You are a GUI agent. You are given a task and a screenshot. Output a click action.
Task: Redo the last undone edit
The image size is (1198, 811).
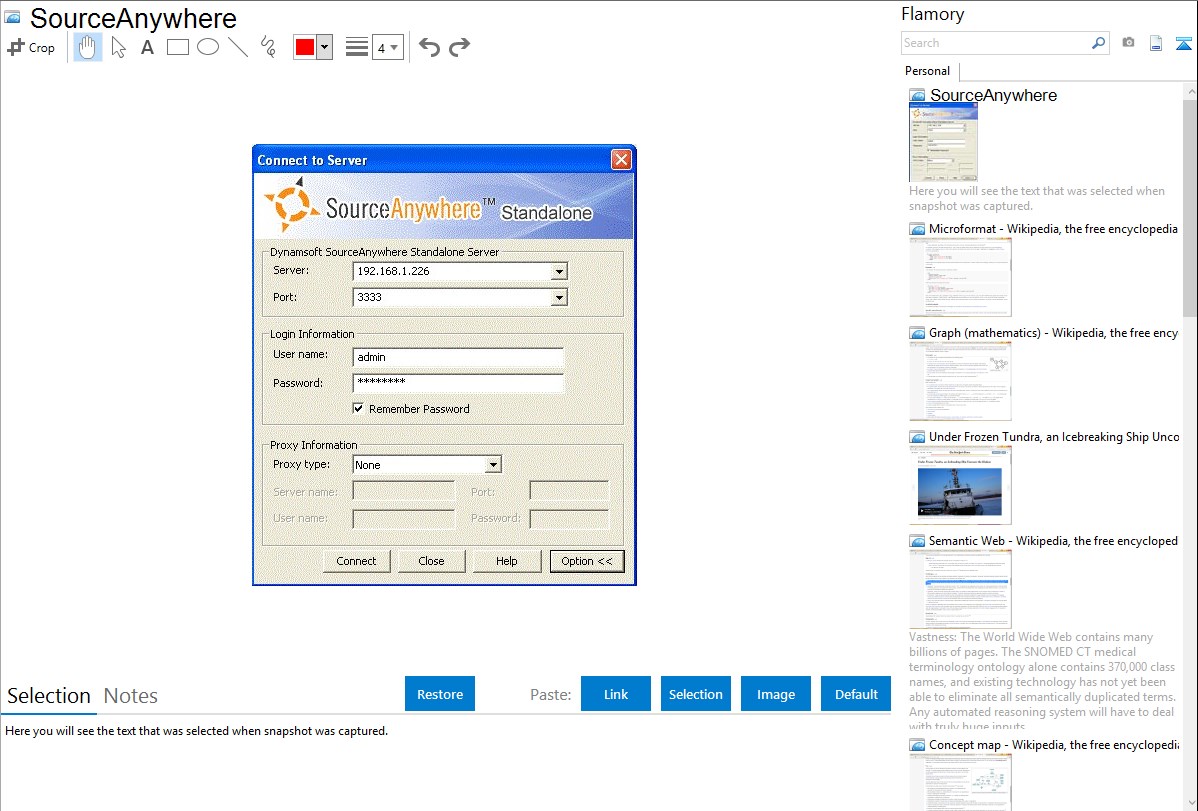pyautogui.click(x=459, y=47)
